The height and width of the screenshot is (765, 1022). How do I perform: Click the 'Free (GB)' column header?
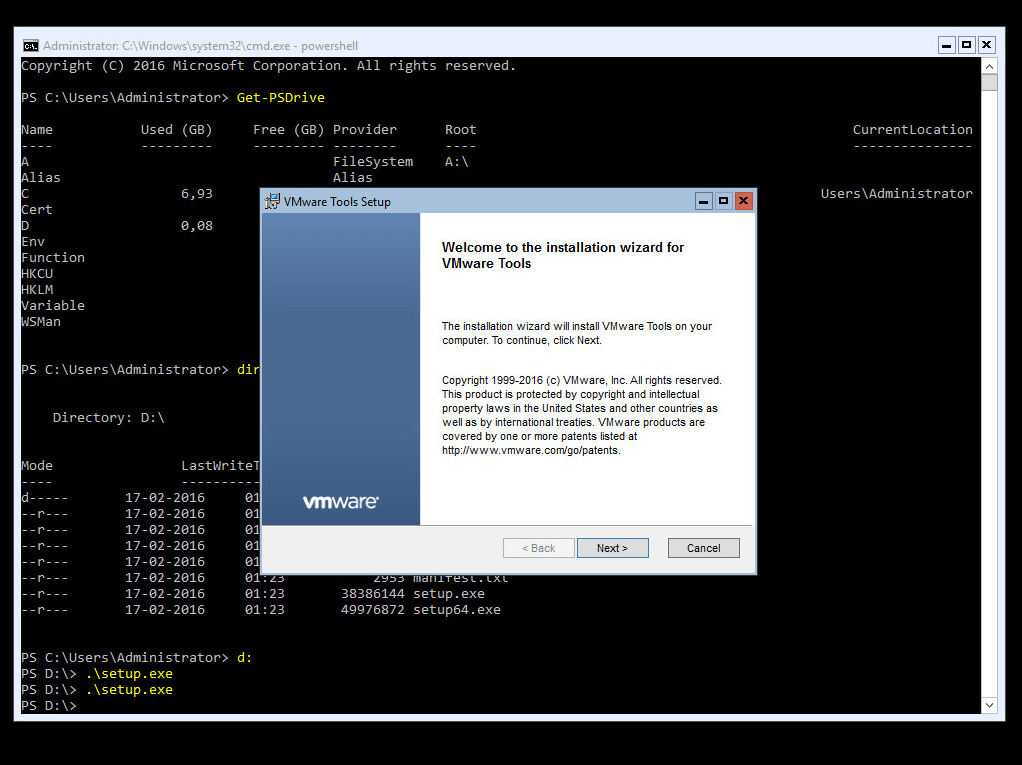click(289, 130)
